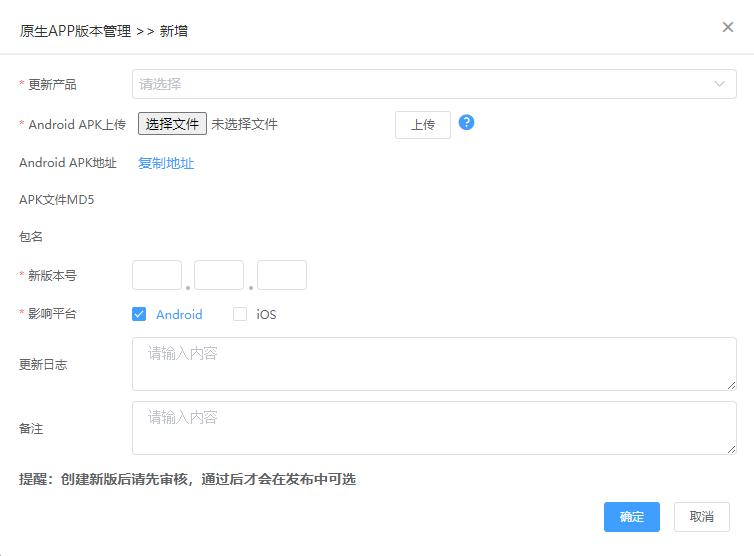Click the 上传 upload button
The image size is (754, 556).
pos(423,125)
